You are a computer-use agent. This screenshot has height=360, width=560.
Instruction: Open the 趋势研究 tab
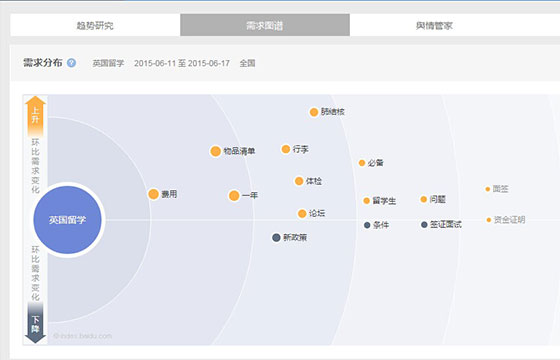pyautogui.click(x=95, y=25)
